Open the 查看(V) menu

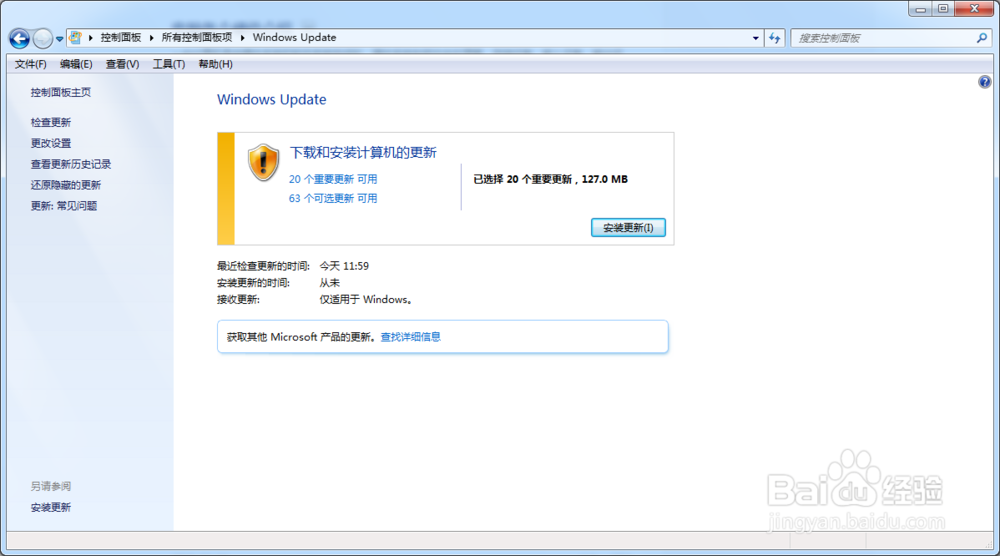pyautogui.click(x=122, y=64)
